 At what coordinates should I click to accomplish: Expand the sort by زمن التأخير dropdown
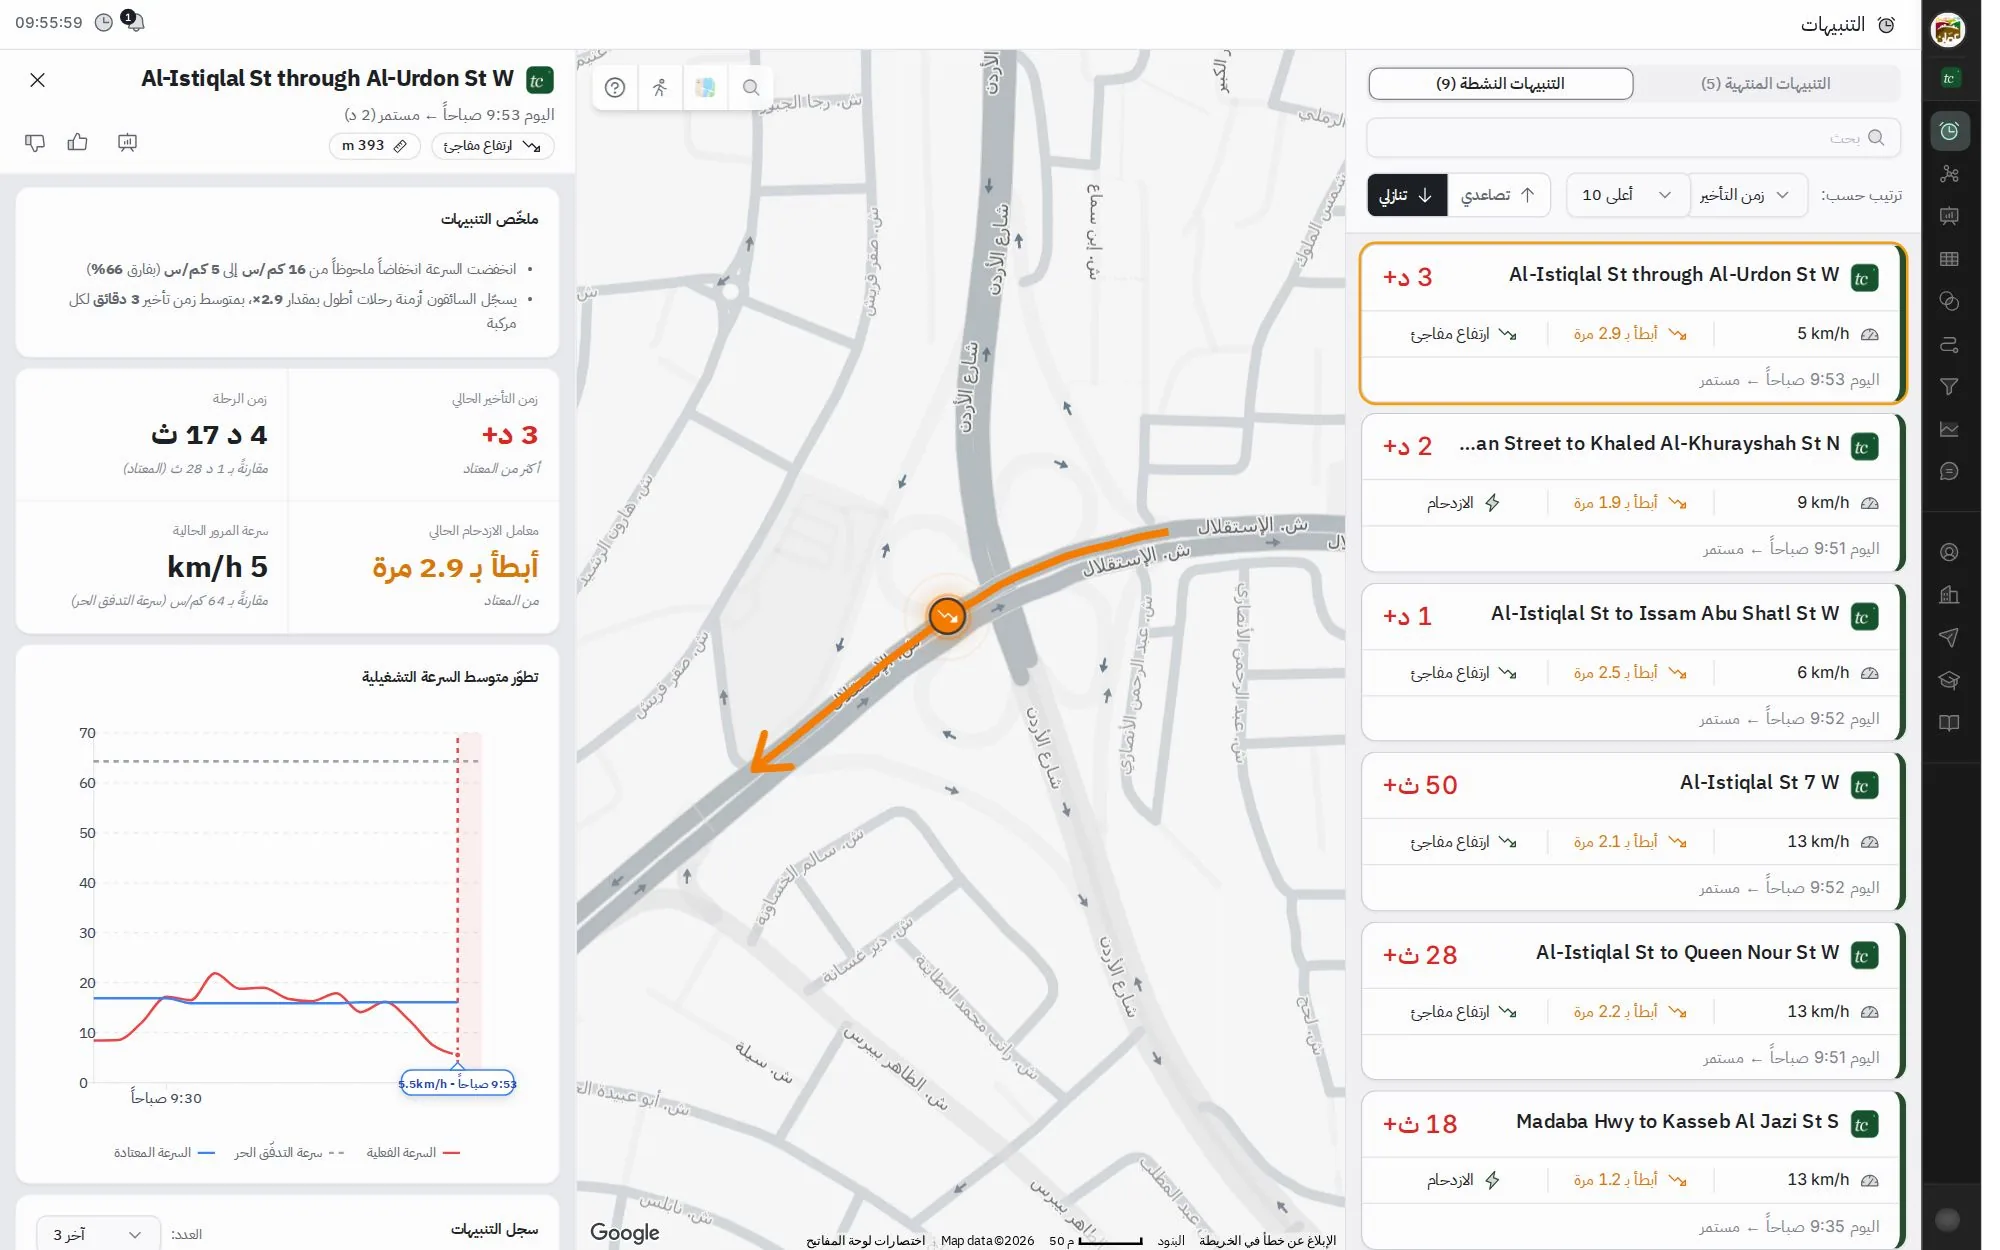point(1747,195)
